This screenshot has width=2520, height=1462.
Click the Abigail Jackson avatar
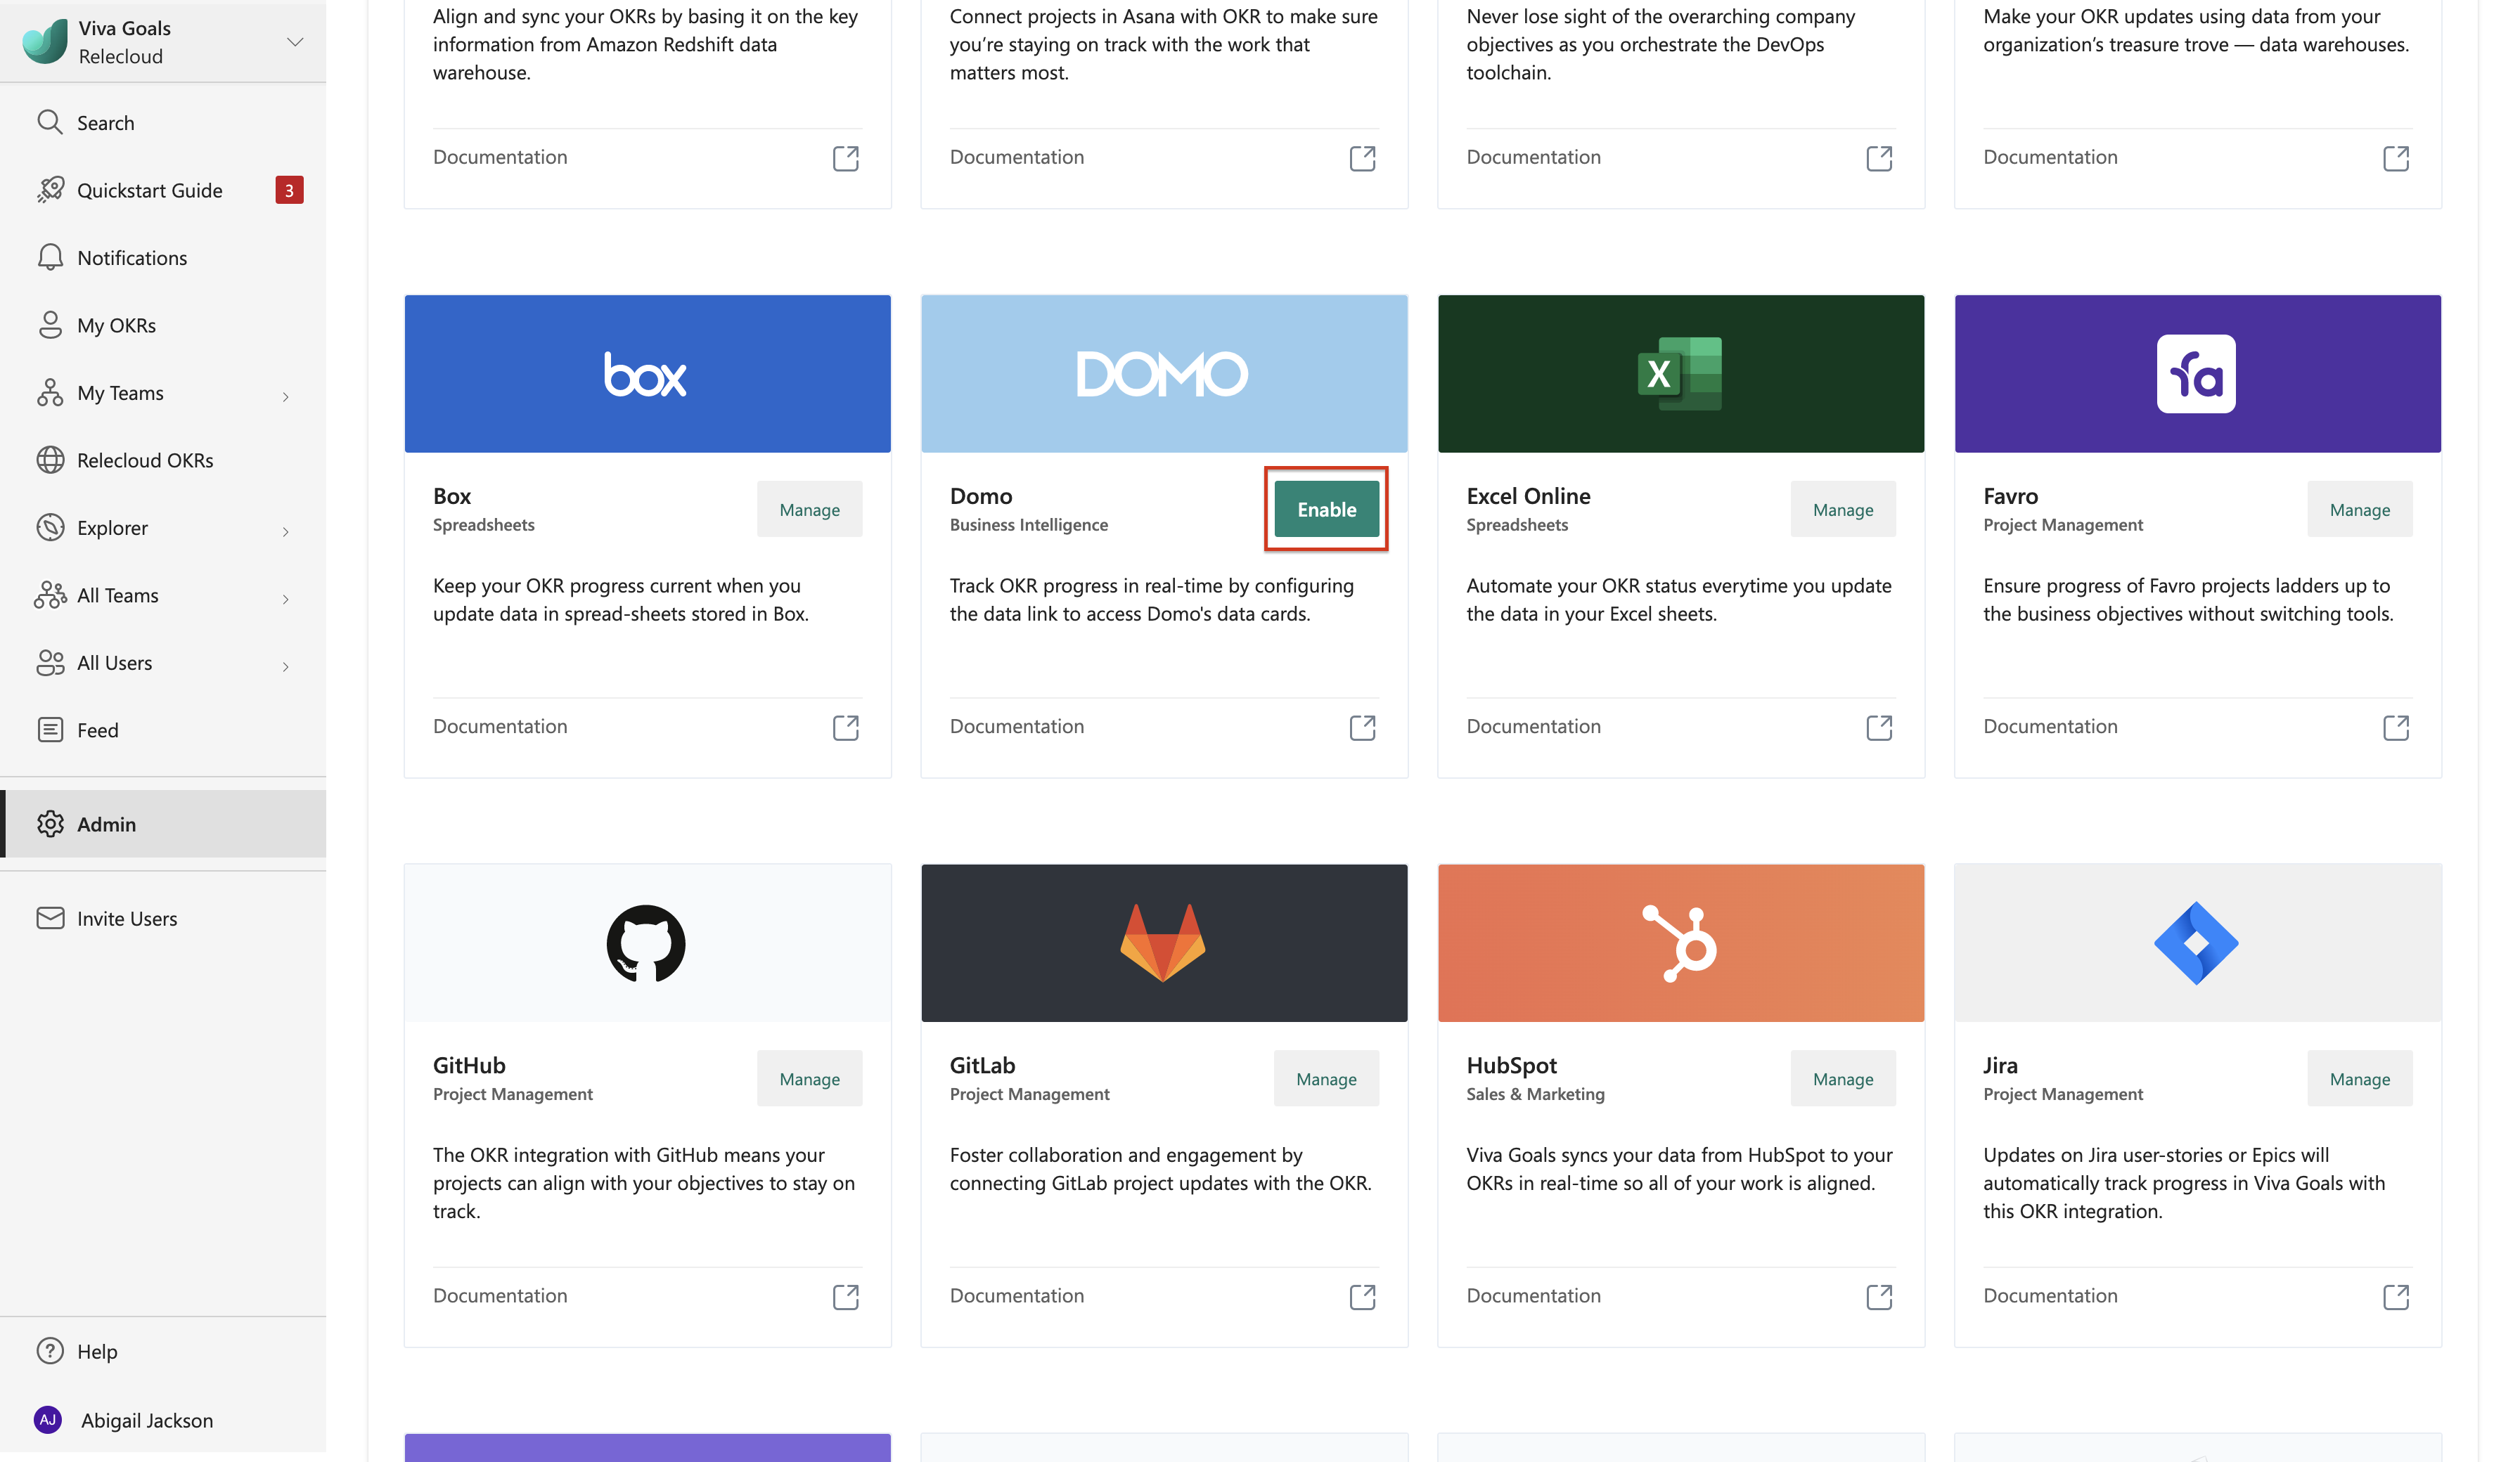48,1420
